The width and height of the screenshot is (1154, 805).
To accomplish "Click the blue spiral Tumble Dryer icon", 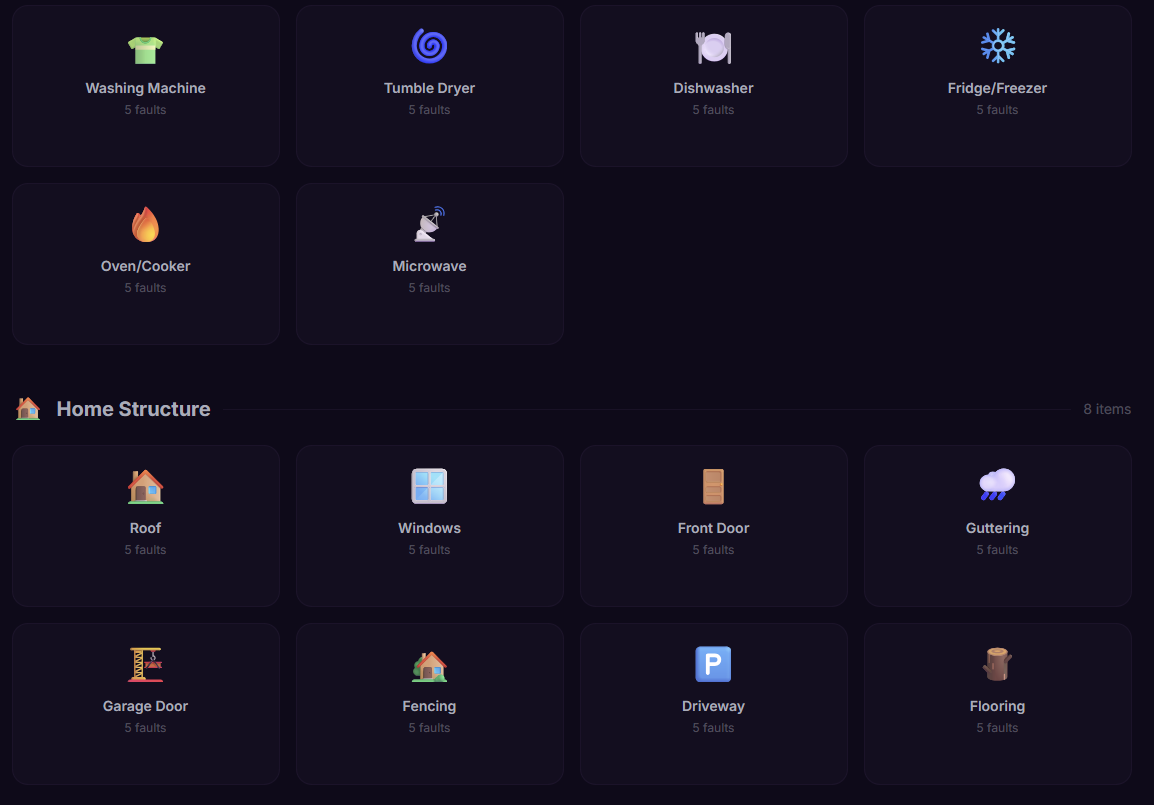I will [x=429, y=46].
